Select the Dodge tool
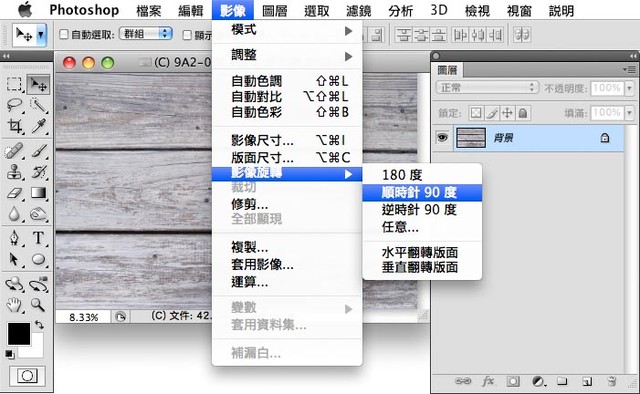 click(38, 214)
